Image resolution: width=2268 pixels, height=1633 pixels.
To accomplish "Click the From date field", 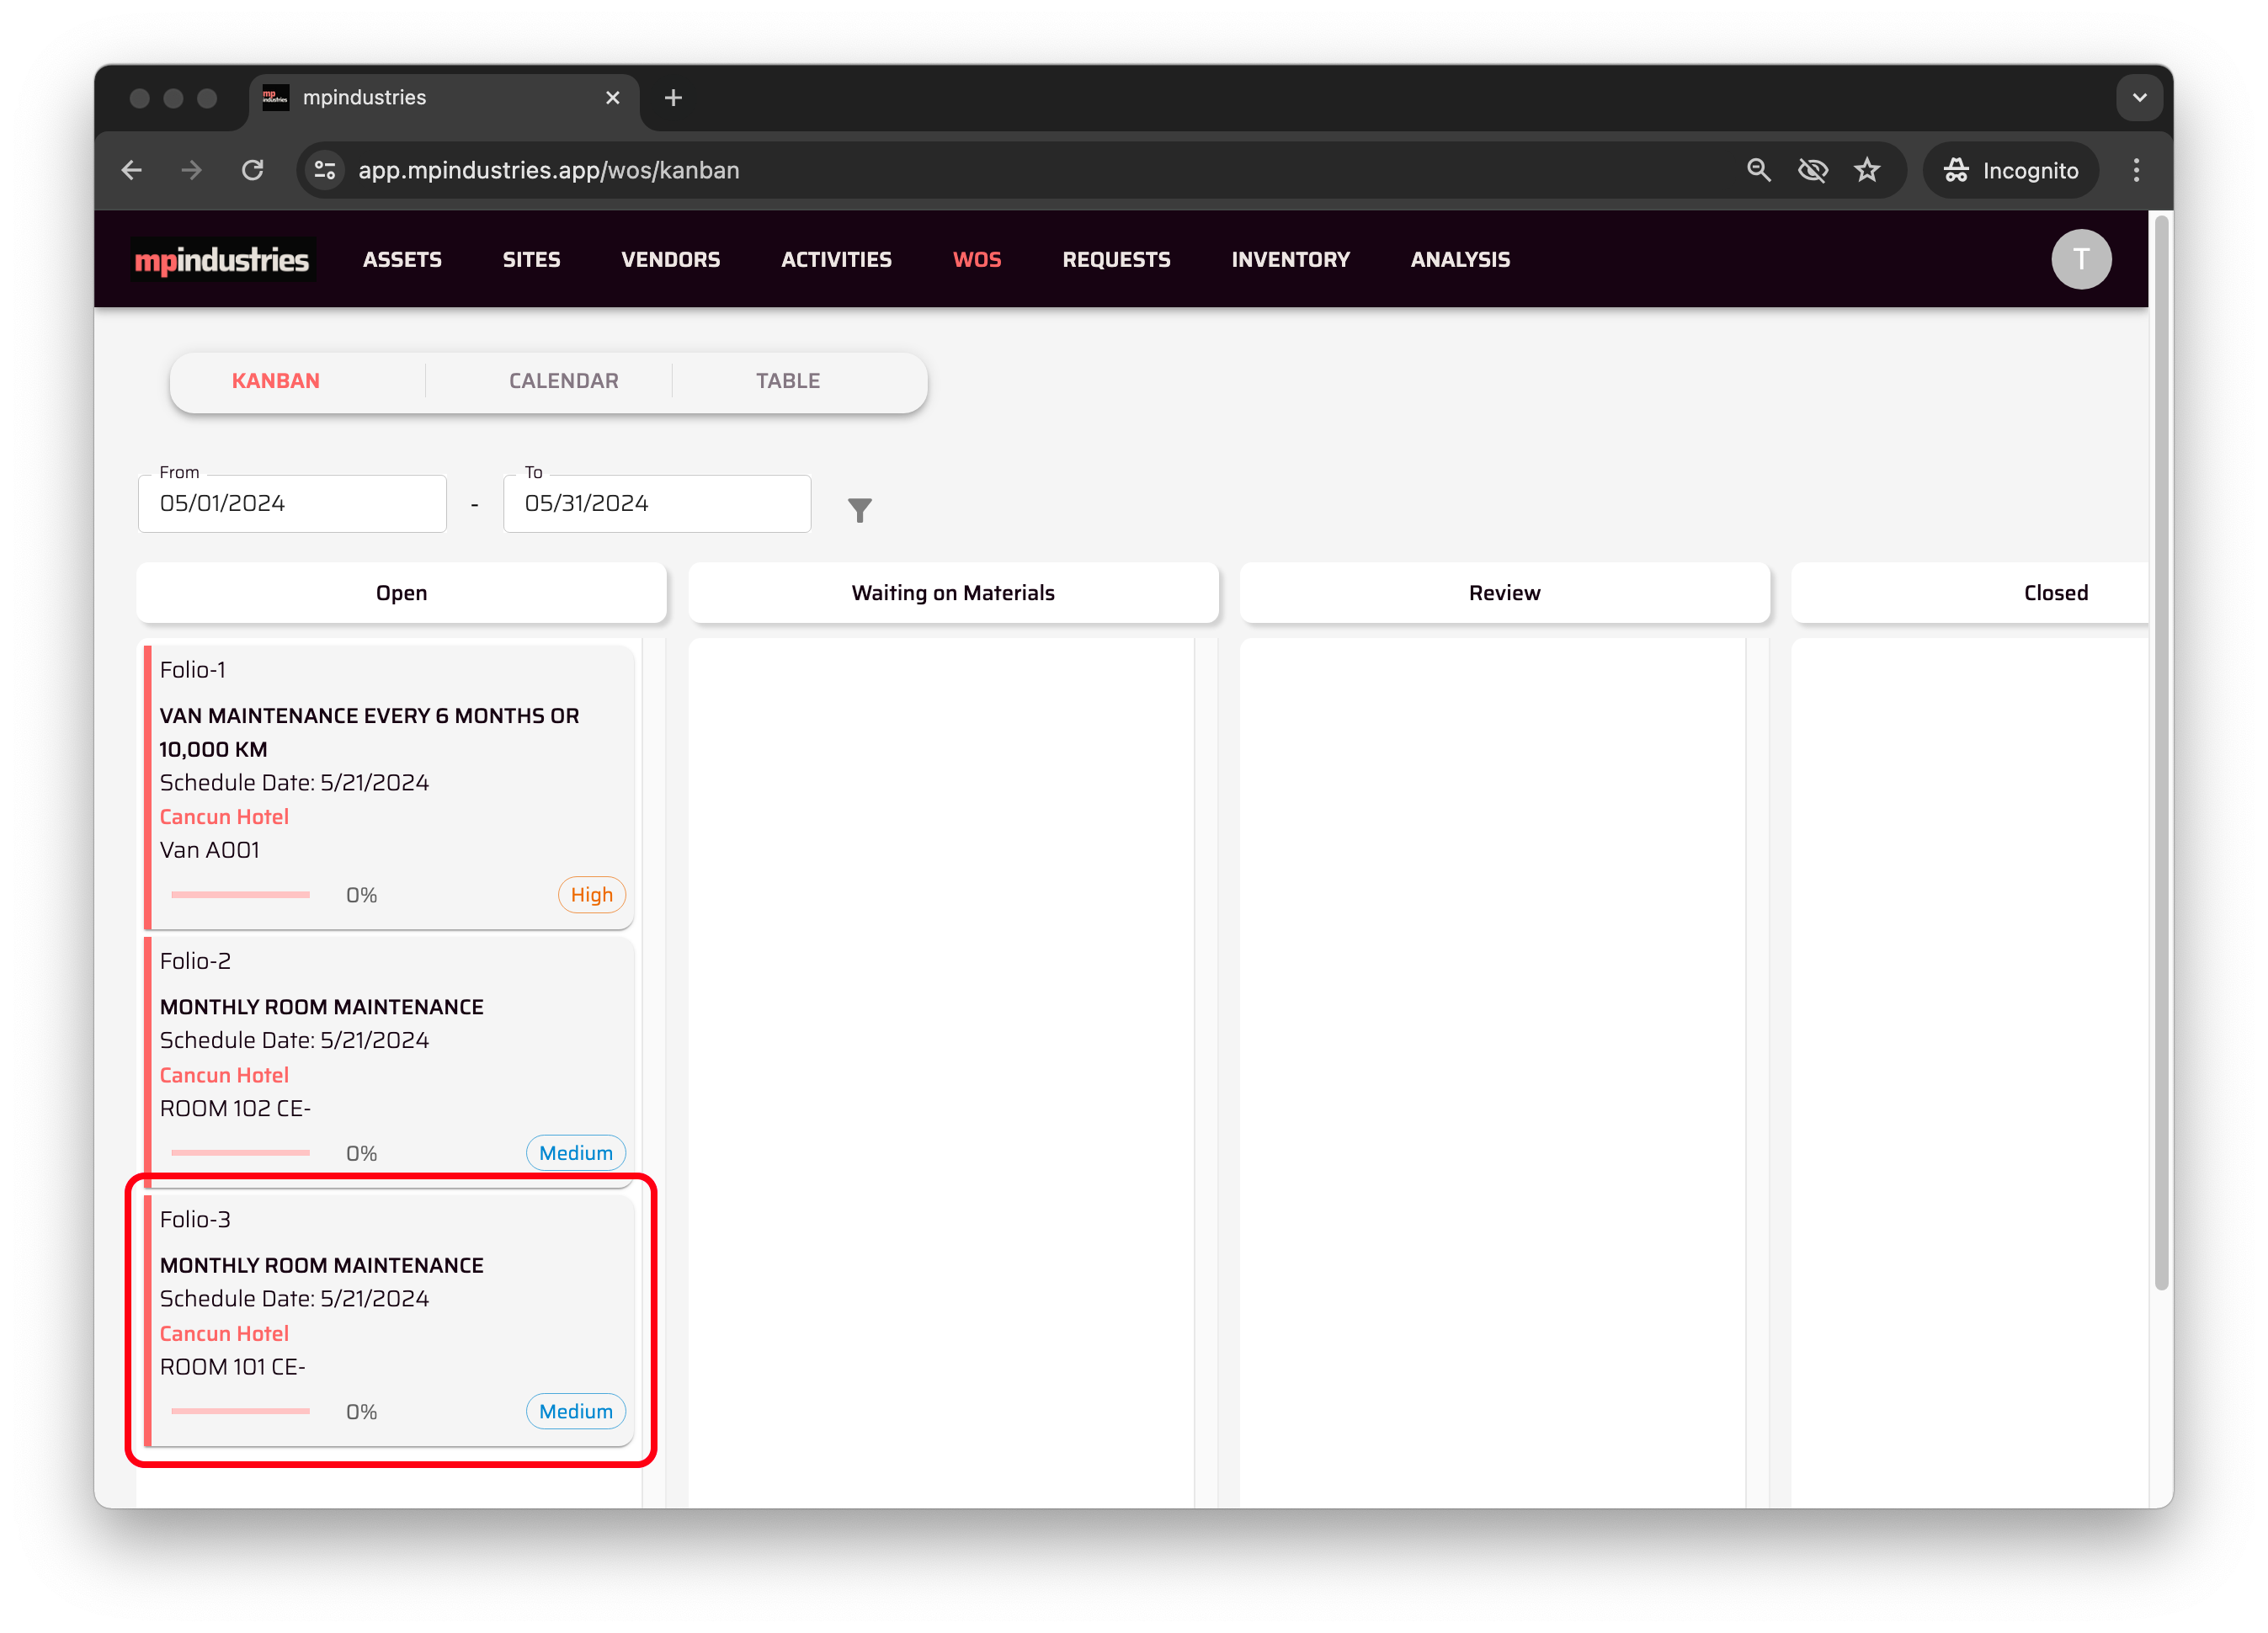I will coord(292,504).
